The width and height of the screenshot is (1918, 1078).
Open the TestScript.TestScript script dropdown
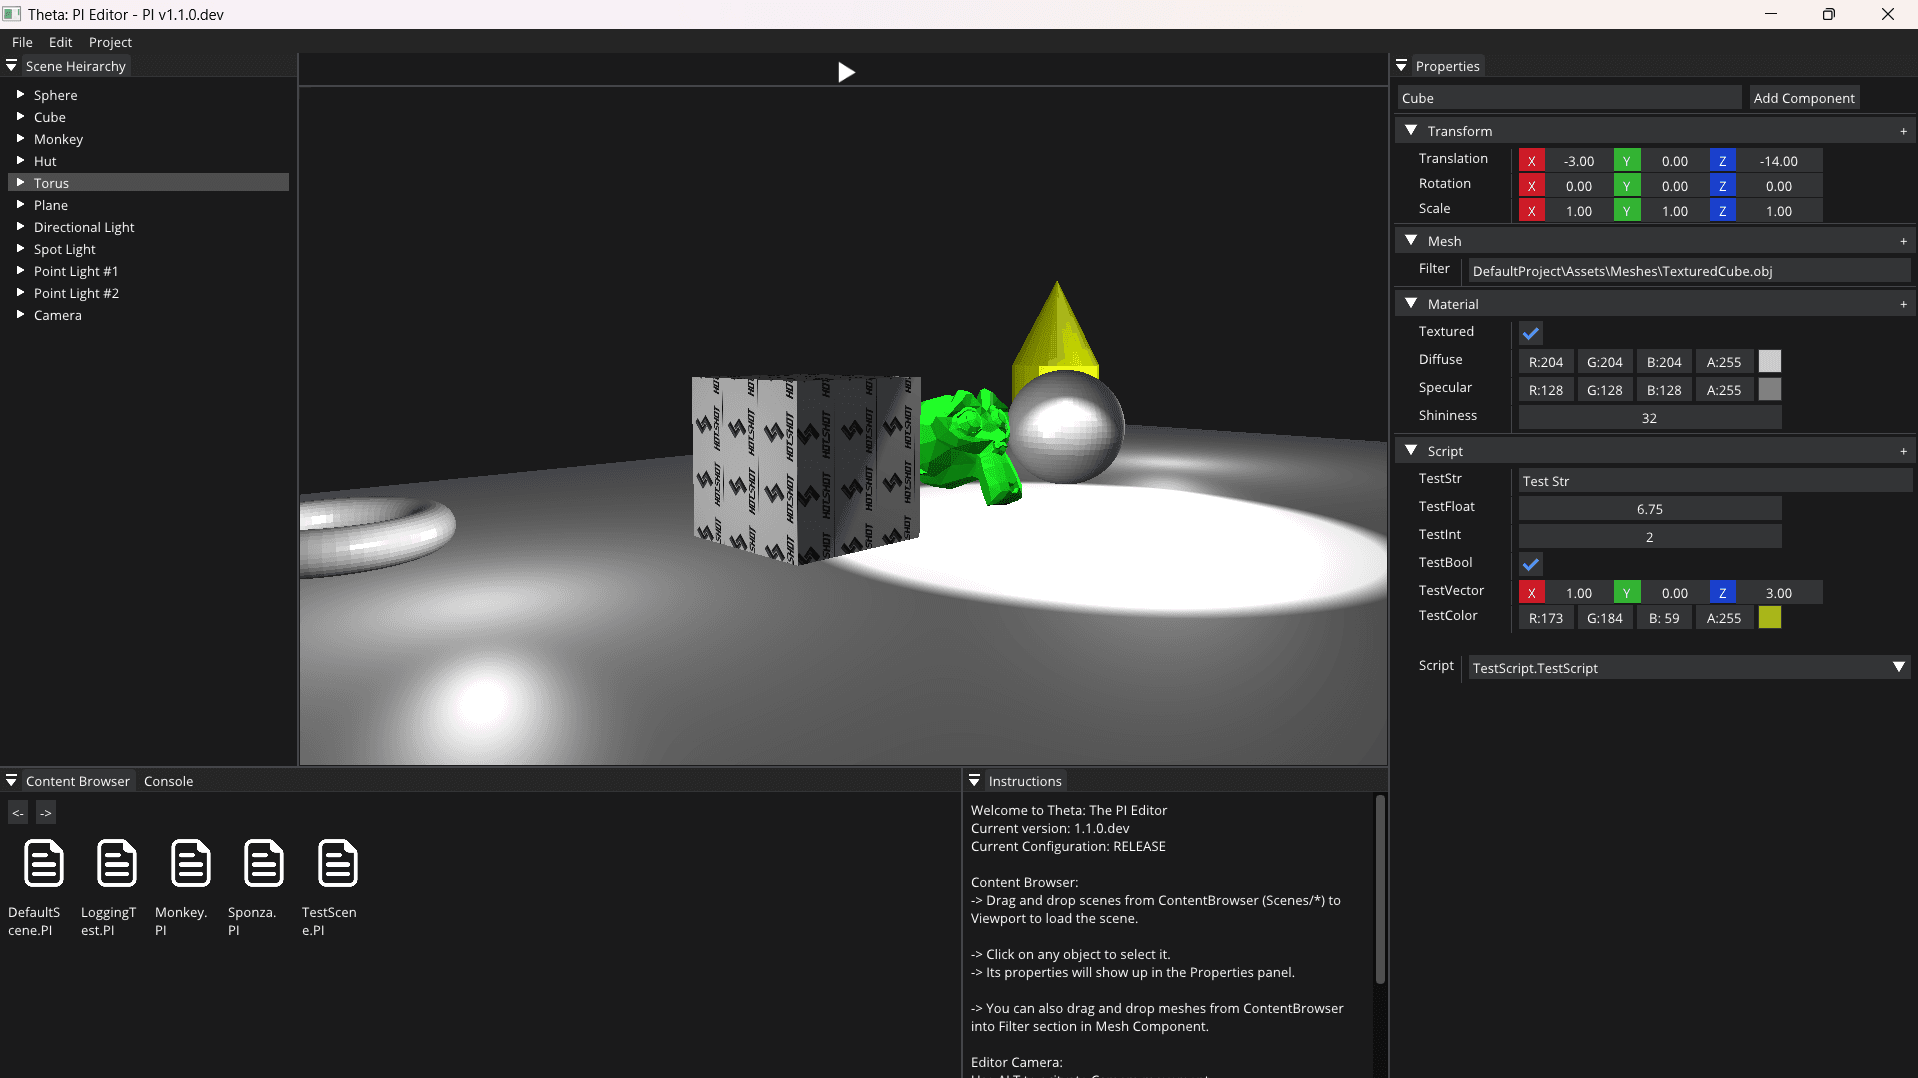pyautogui.click(x=1898, y=667)
